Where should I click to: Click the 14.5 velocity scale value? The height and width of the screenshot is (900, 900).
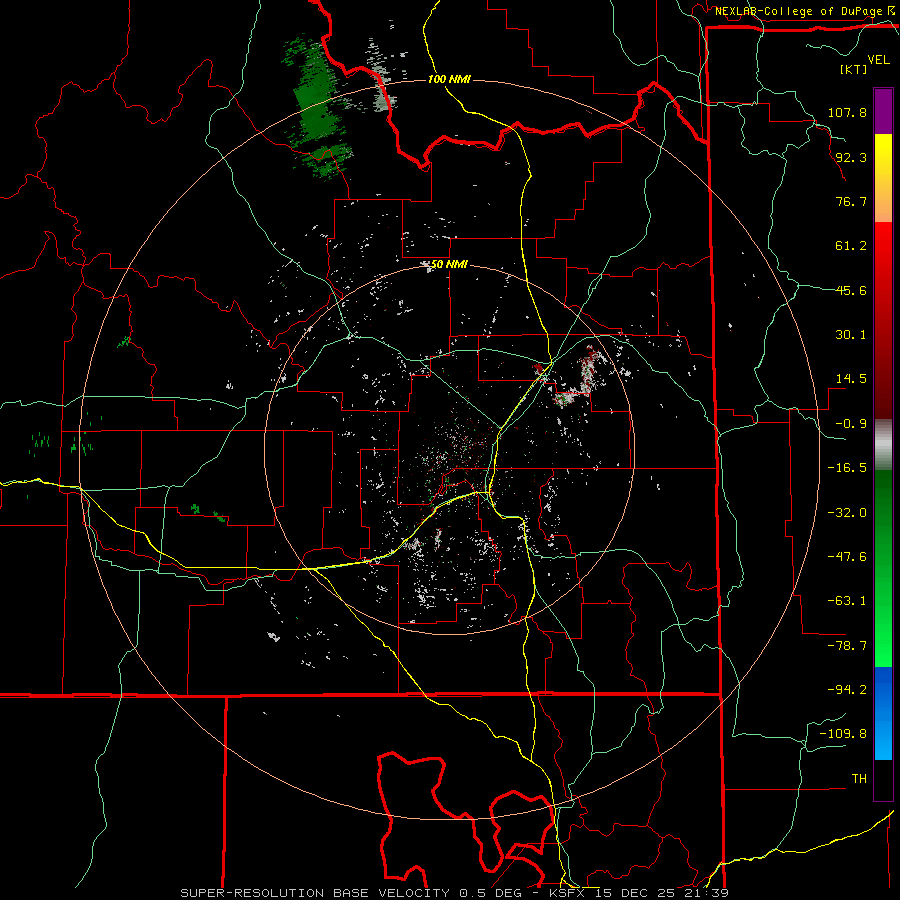tap(851, 379)
